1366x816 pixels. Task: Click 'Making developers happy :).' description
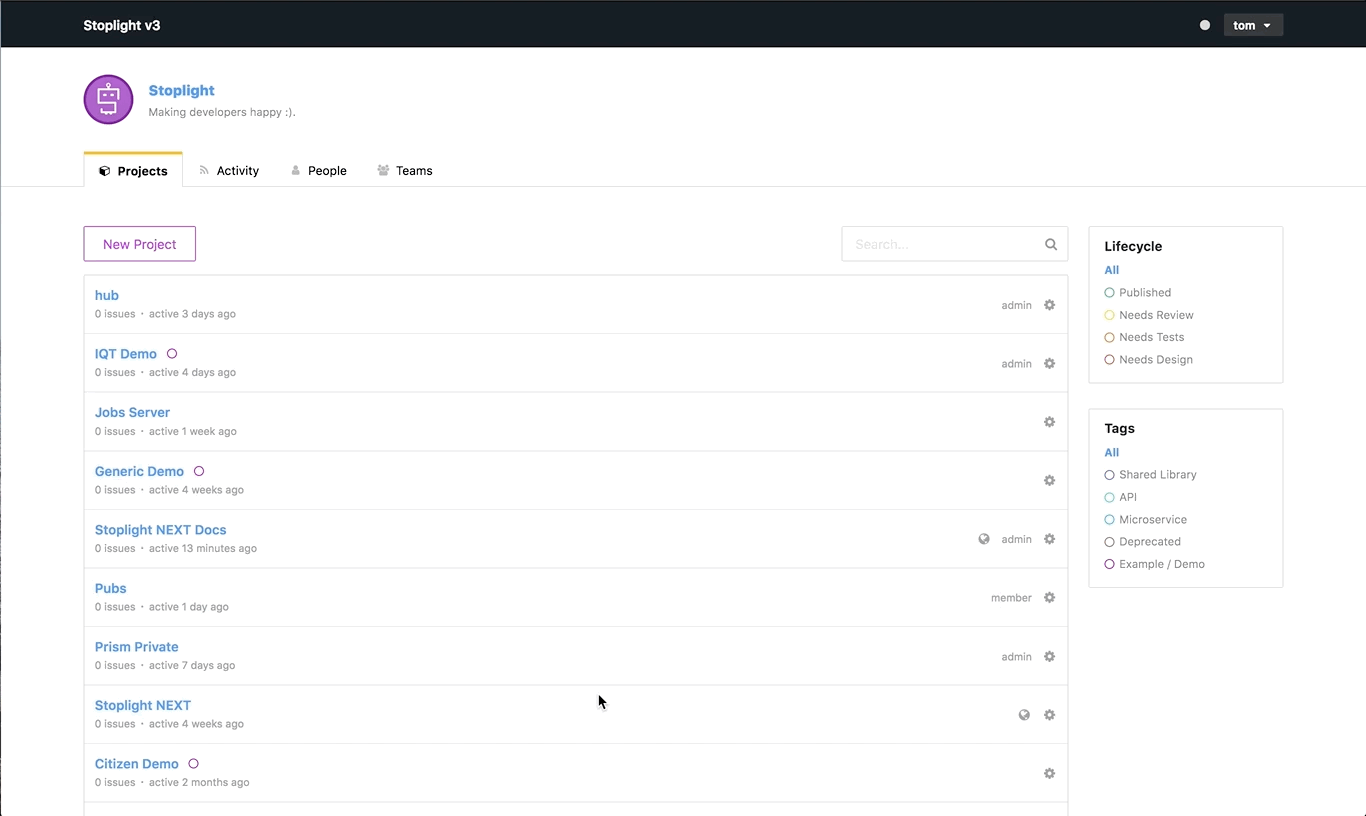point(222,112)
